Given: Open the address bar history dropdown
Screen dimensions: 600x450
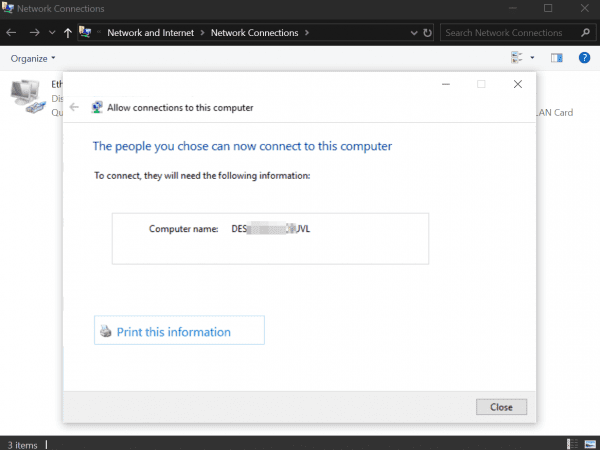Looking at the screenshot, I should [x=414, y=32].
